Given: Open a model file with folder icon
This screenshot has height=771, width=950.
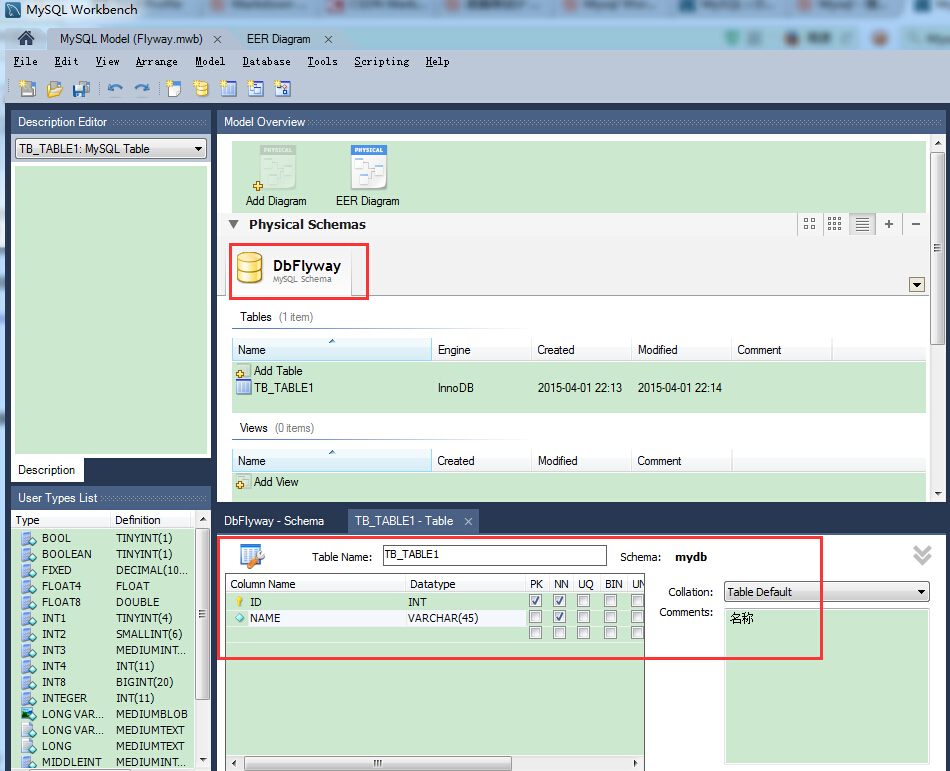Looking at the screenshot, I should pyautogui.click(x=55, y=89).
